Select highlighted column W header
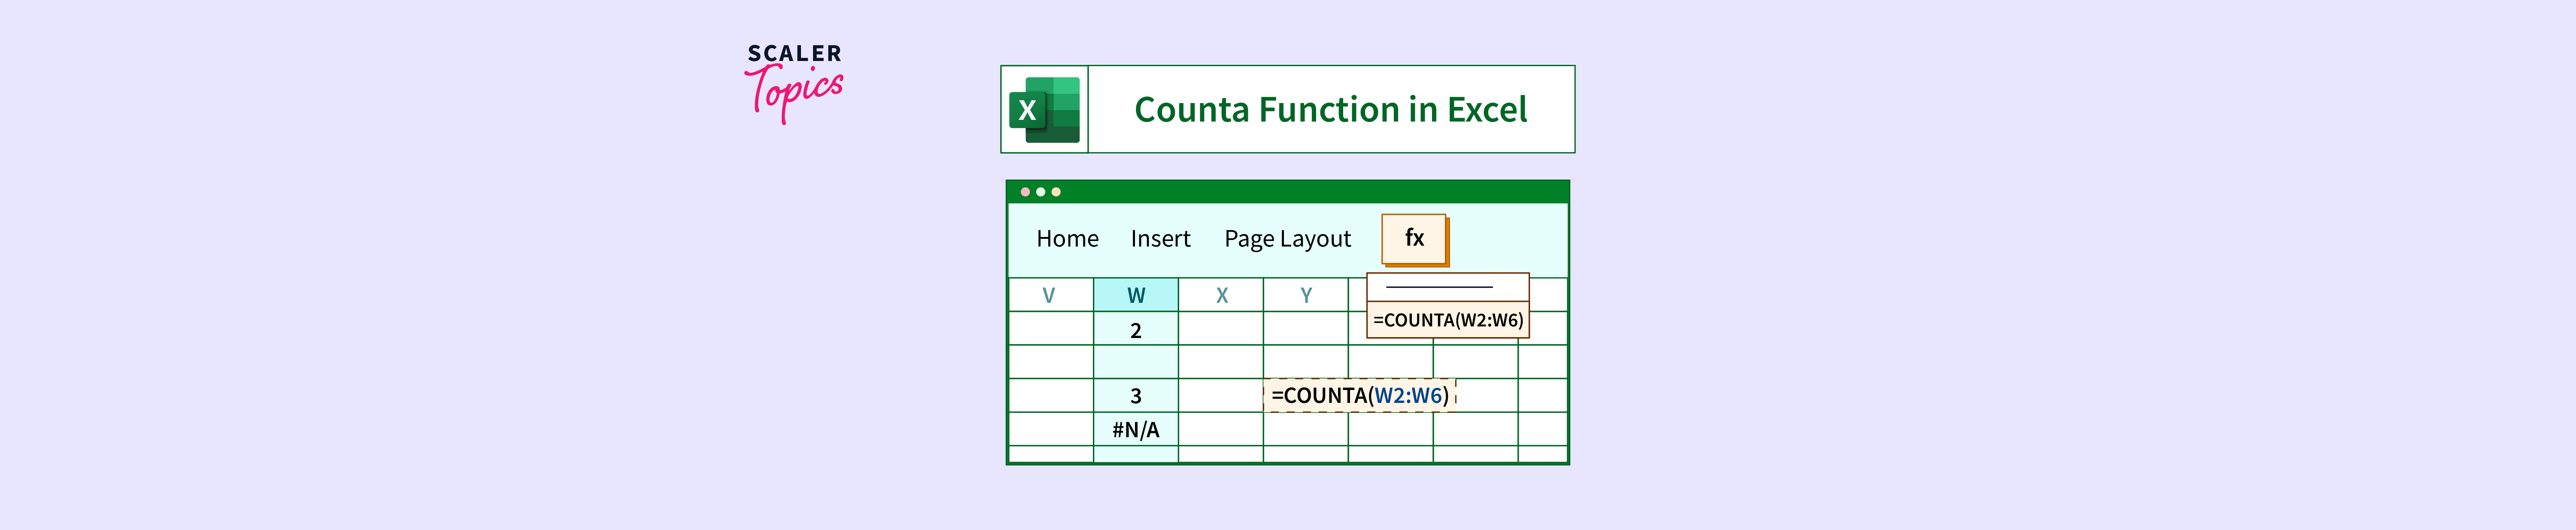Screen dimensions: 2576x530 point(1136,296)
